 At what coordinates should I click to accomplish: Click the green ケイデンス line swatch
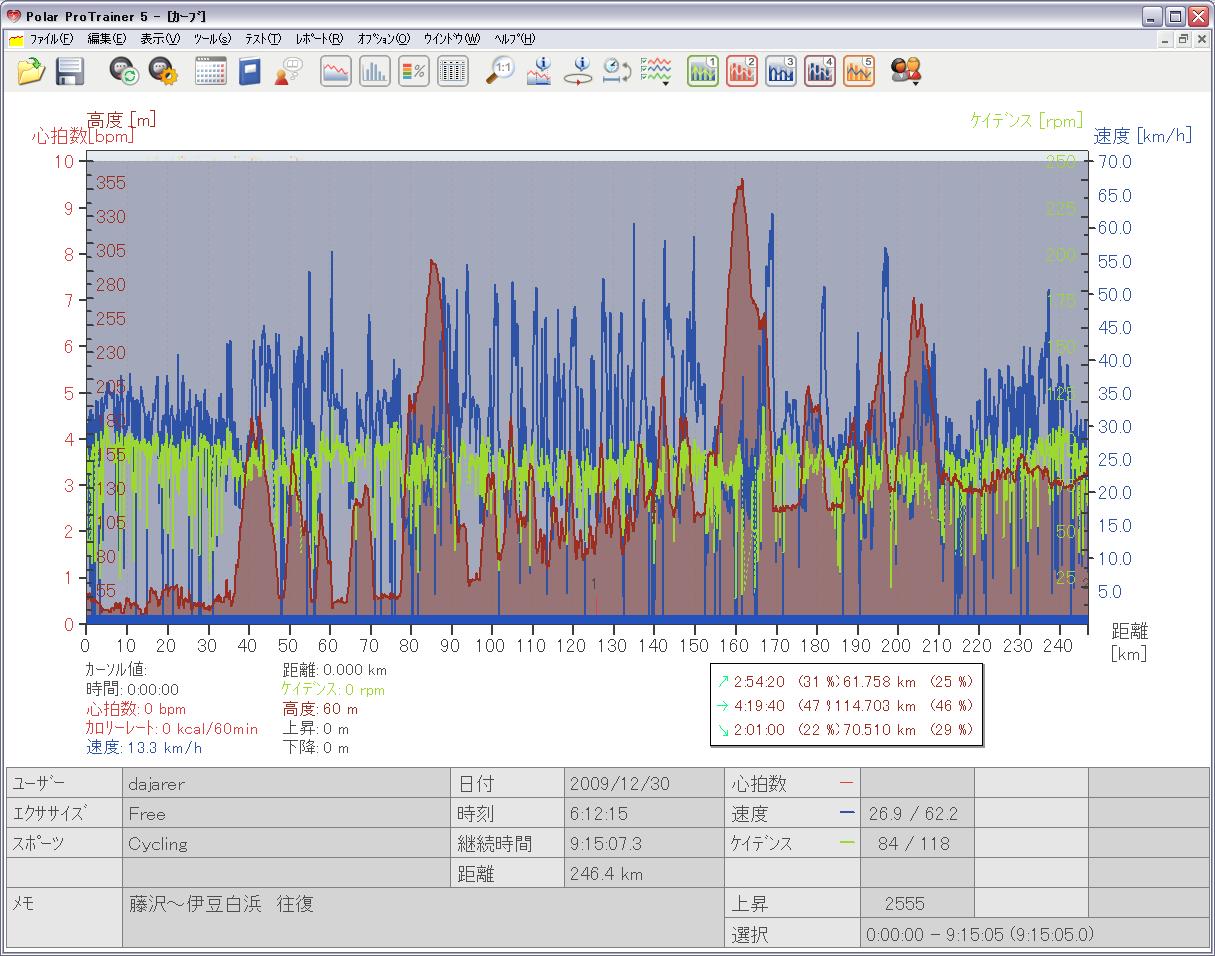(x=848, y=844)
